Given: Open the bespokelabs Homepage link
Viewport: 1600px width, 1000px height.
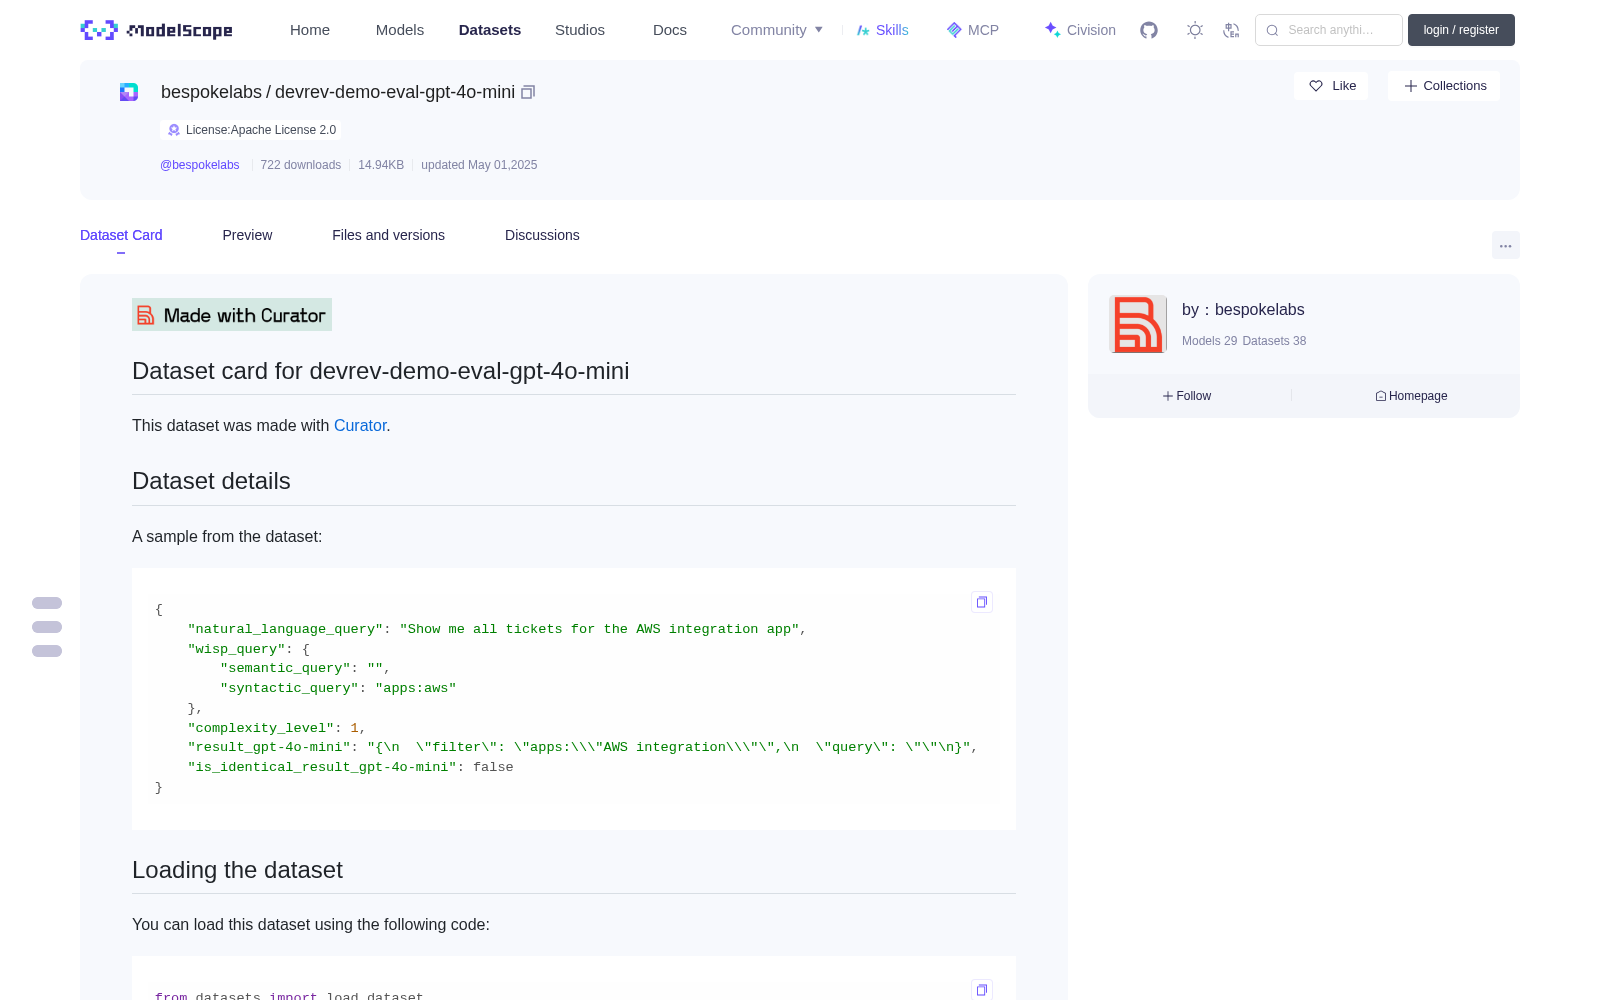Looking at the screenshot, I should coord(1411,396).
